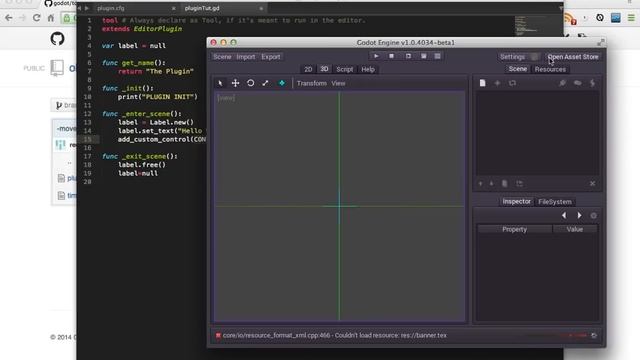
Task: Select the pluginTut.gd editor tab
Action: 202,8
